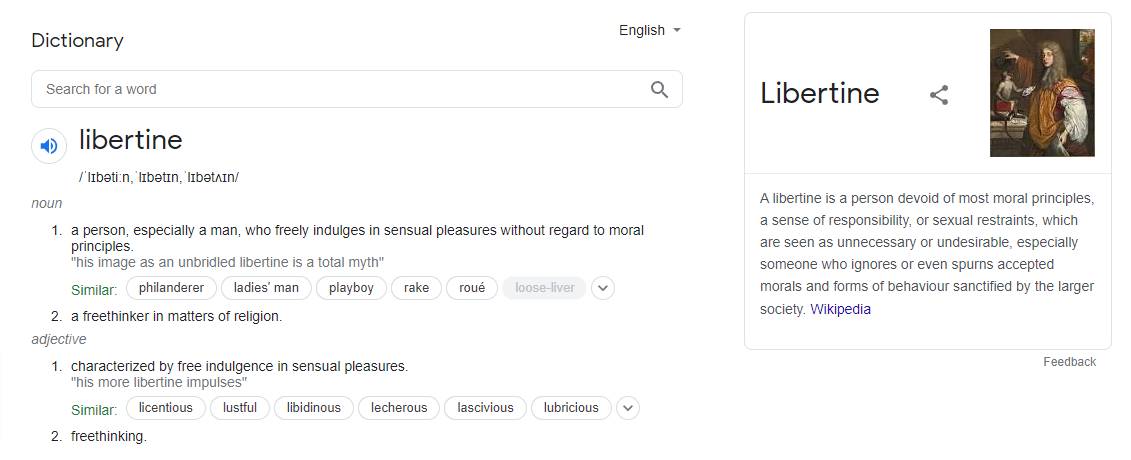Play the libertine pronunciation audio
This screenshot has height=460, width=1131.
[49, 146]
